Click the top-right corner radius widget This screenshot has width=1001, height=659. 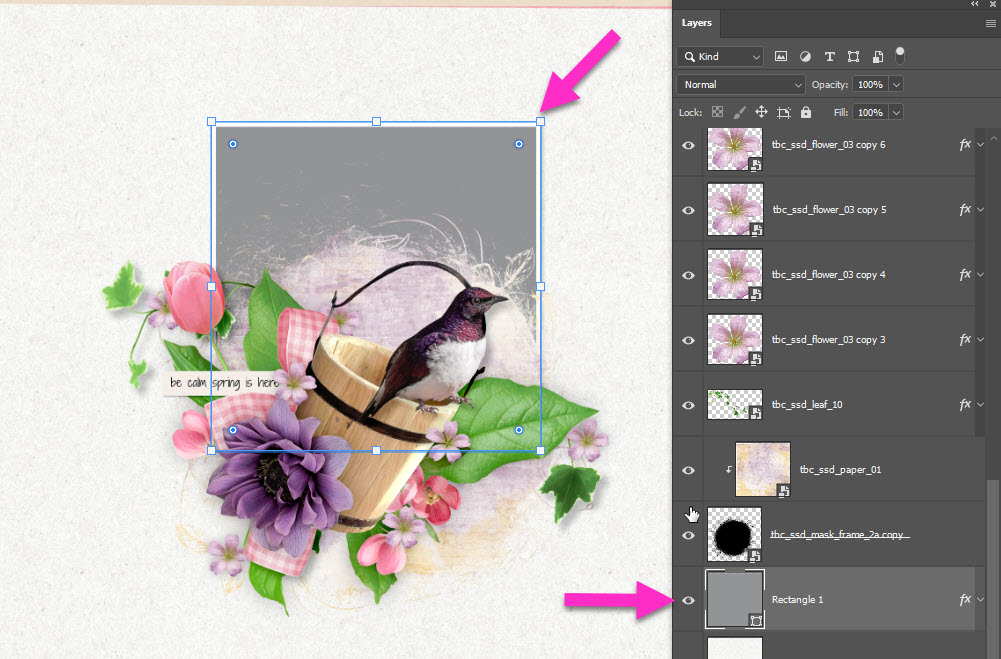[519, 144]
